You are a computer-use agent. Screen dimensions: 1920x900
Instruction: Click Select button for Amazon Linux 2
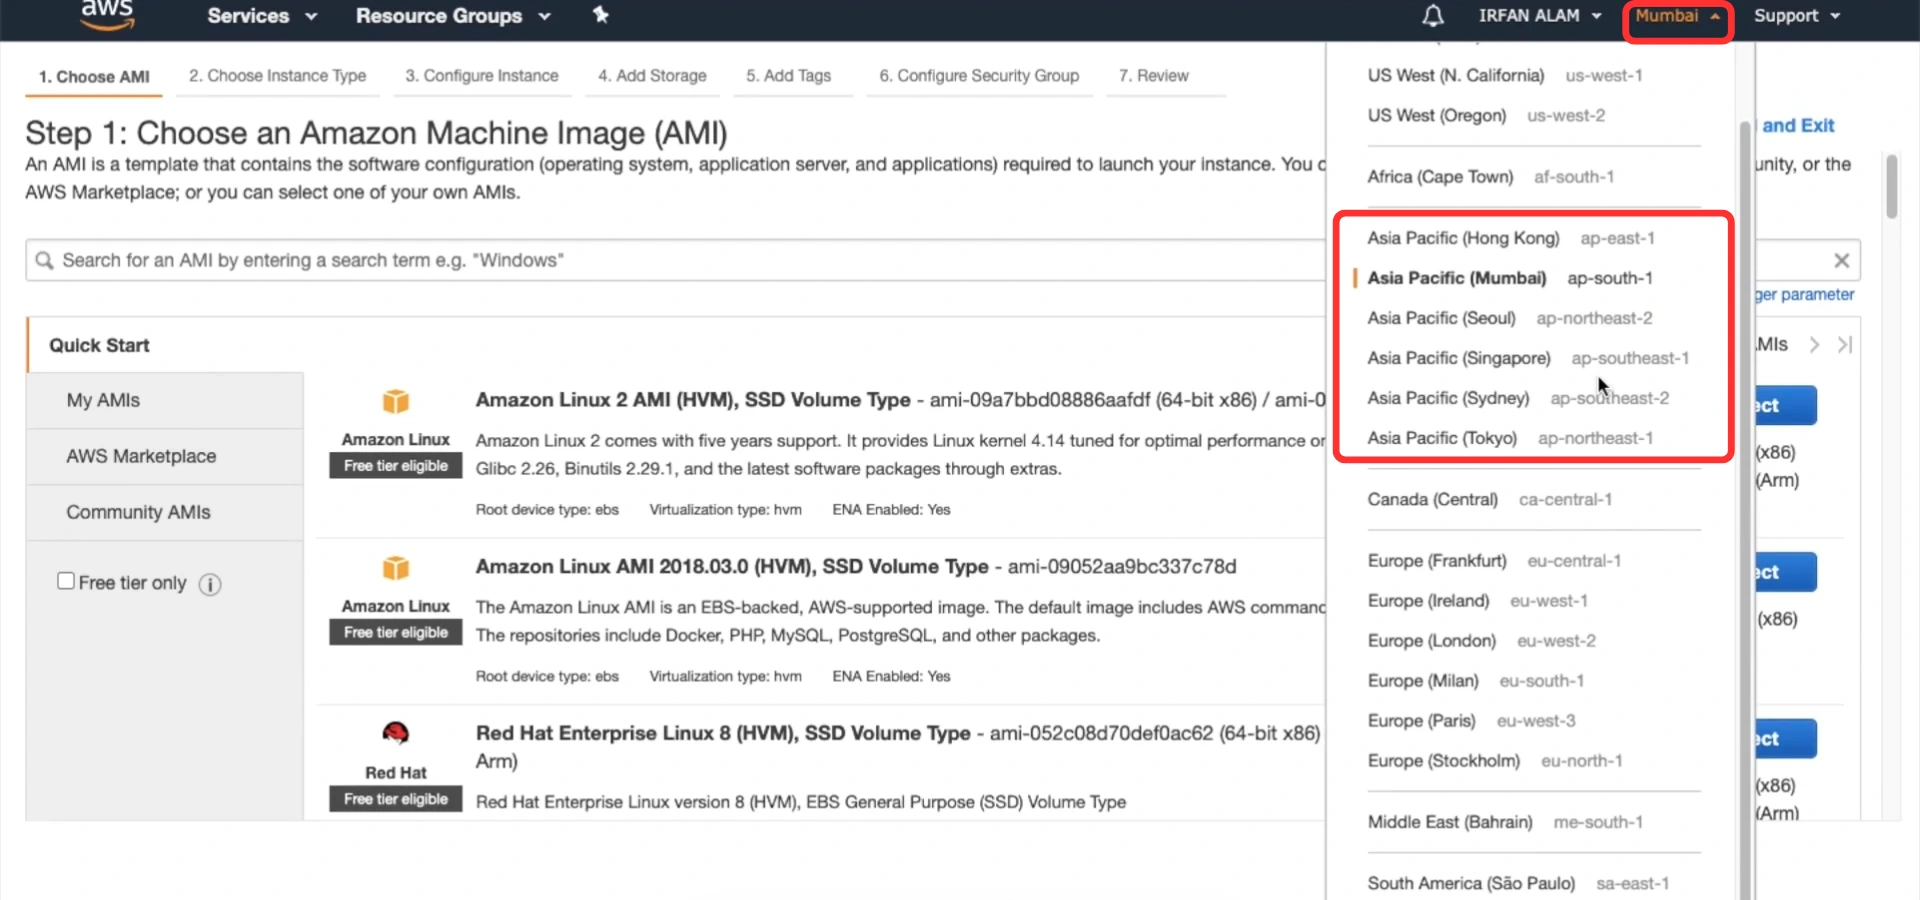click(1786, 406)
